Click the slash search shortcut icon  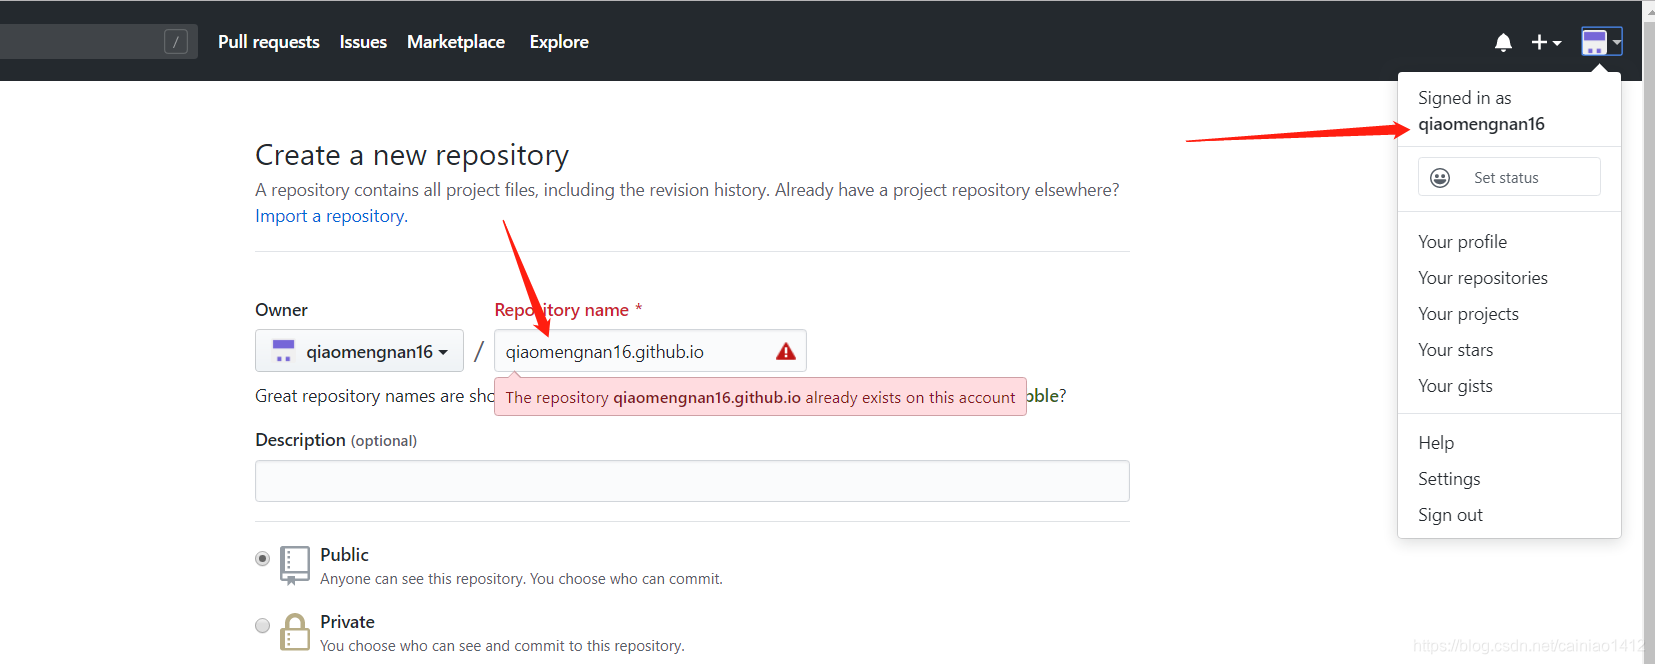(176, 42)
